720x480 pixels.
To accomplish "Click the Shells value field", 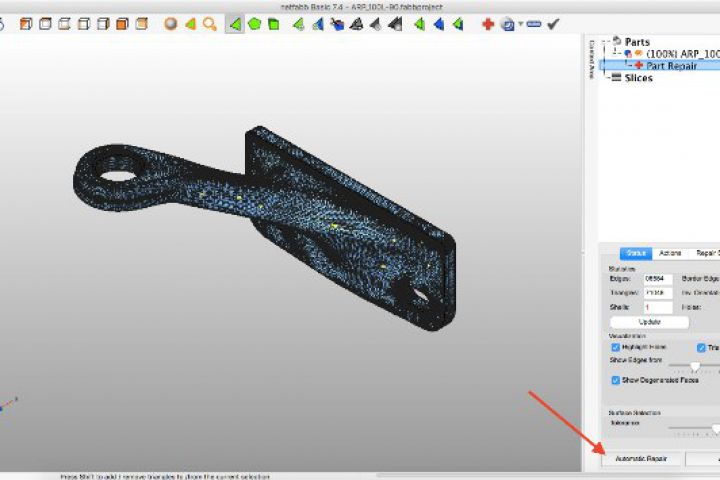I will pyautogui.click(x=658, y=307).
